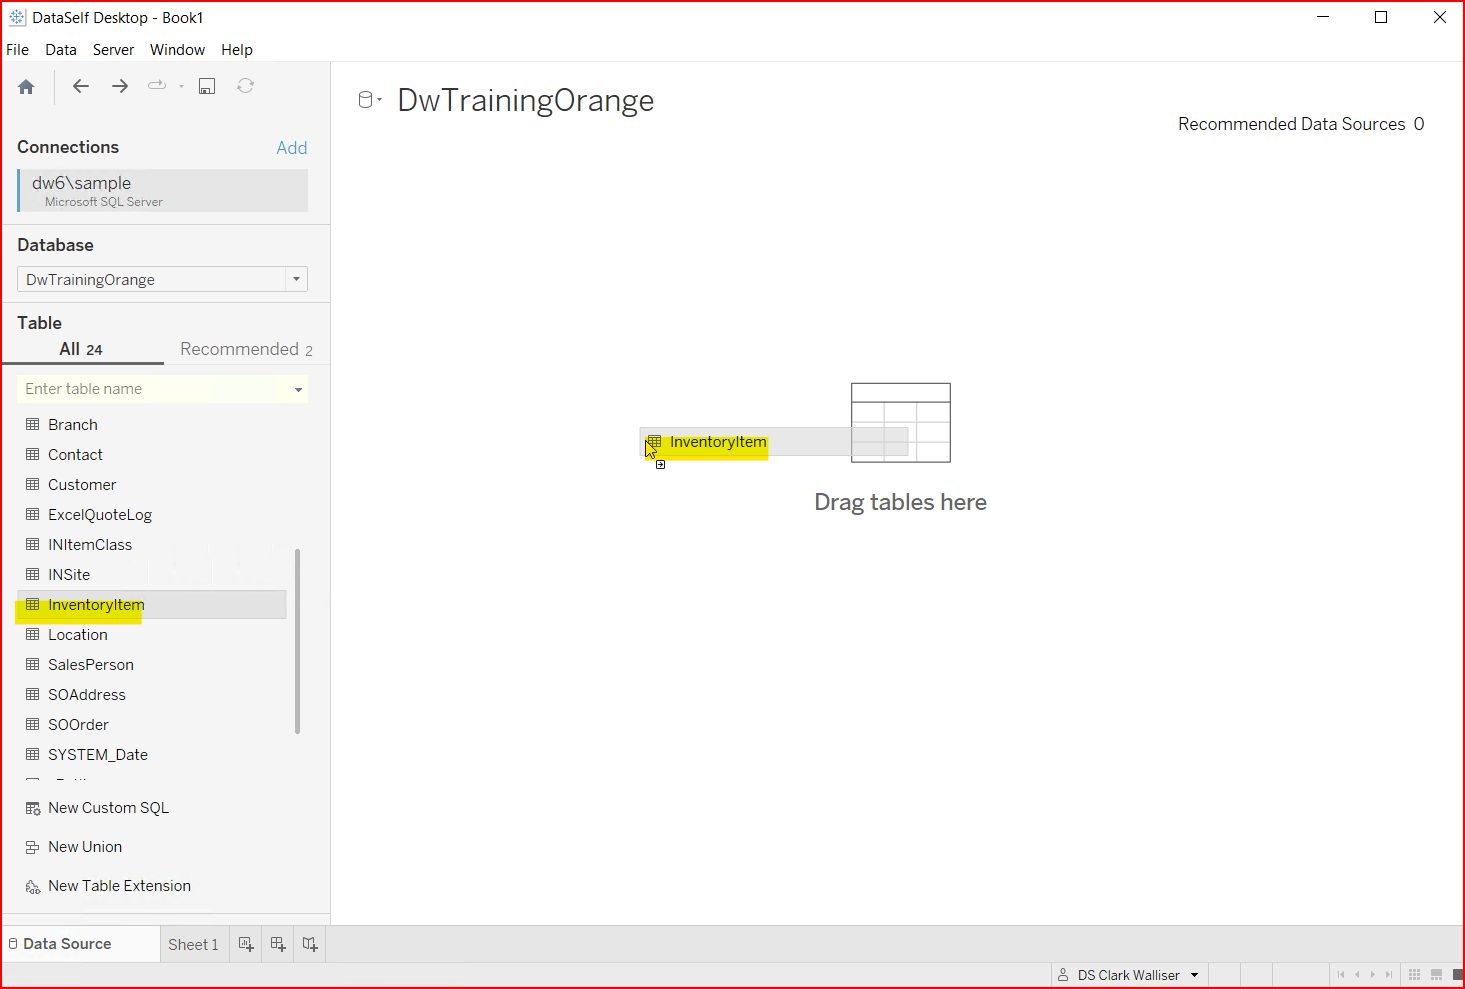Expand the DwTrainingOrange database dropdown
The image size is (1465, 989).
tap(296, 280)
